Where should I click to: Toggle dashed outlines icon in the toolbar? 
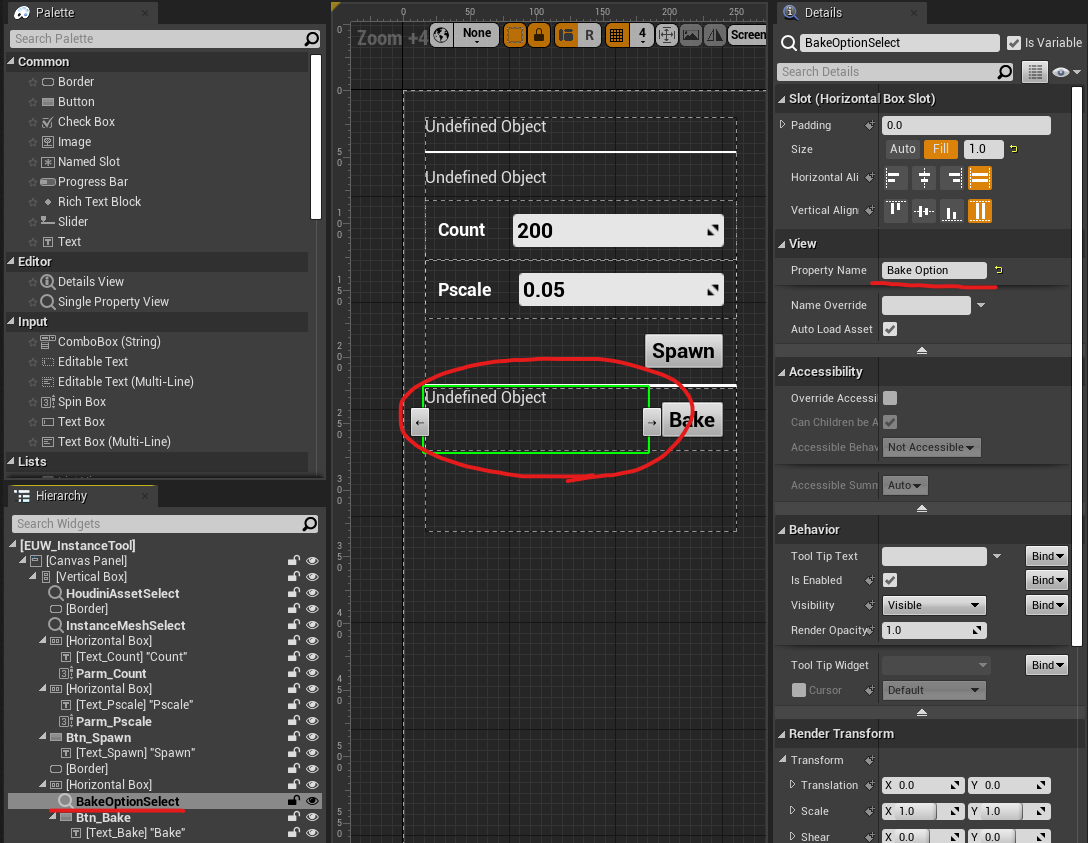pyautogui.click(x=514, y=34)
